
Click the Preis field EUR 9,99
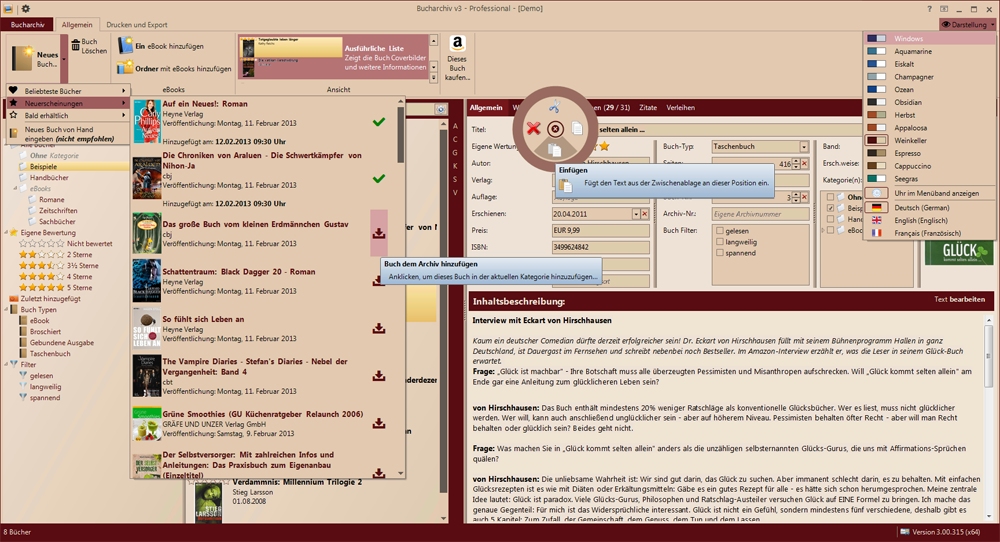[x=600, y=231]
